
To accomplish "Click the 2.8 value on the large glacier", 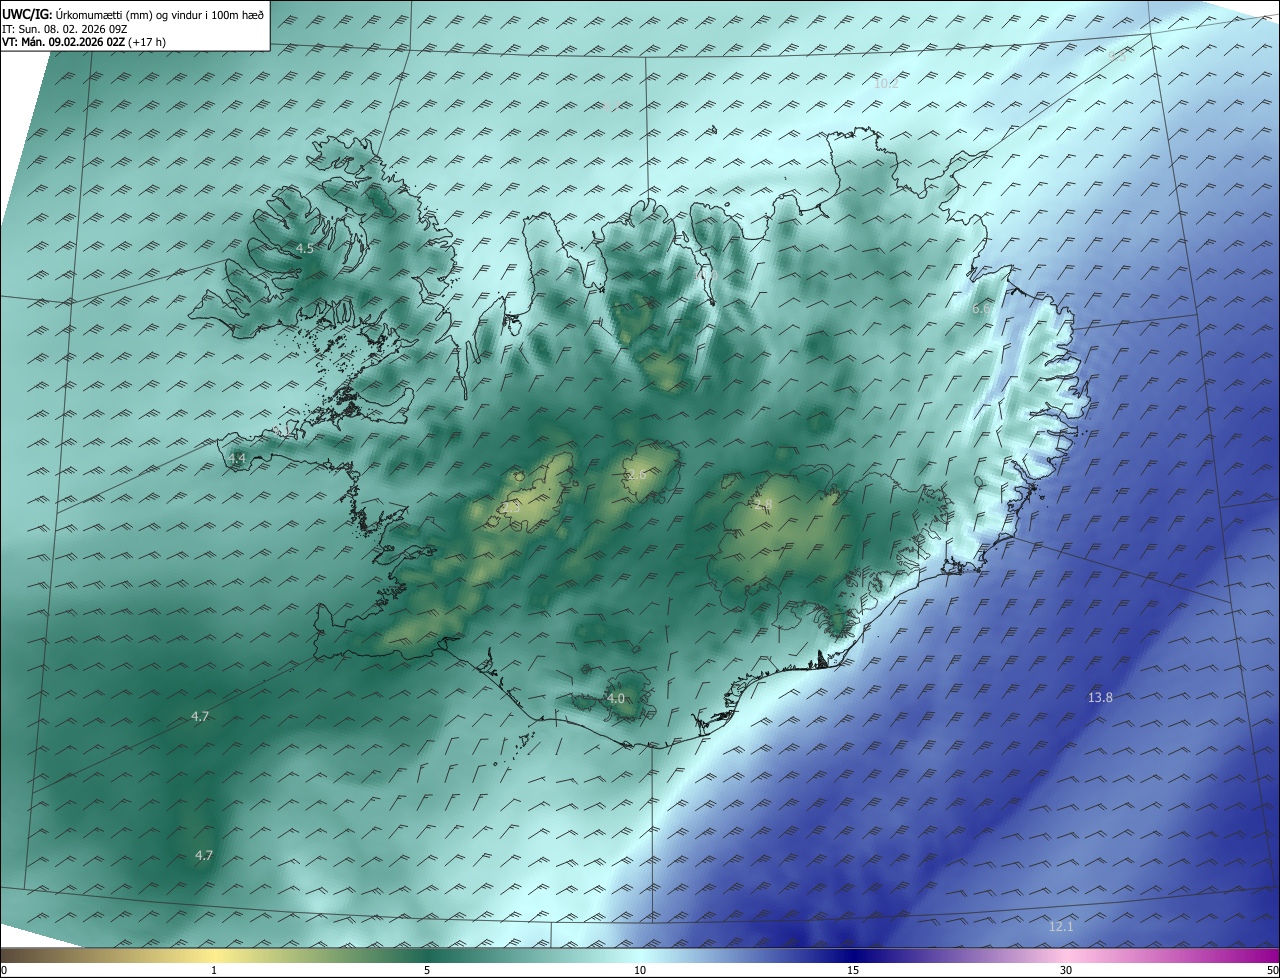I will pos(763,506).
